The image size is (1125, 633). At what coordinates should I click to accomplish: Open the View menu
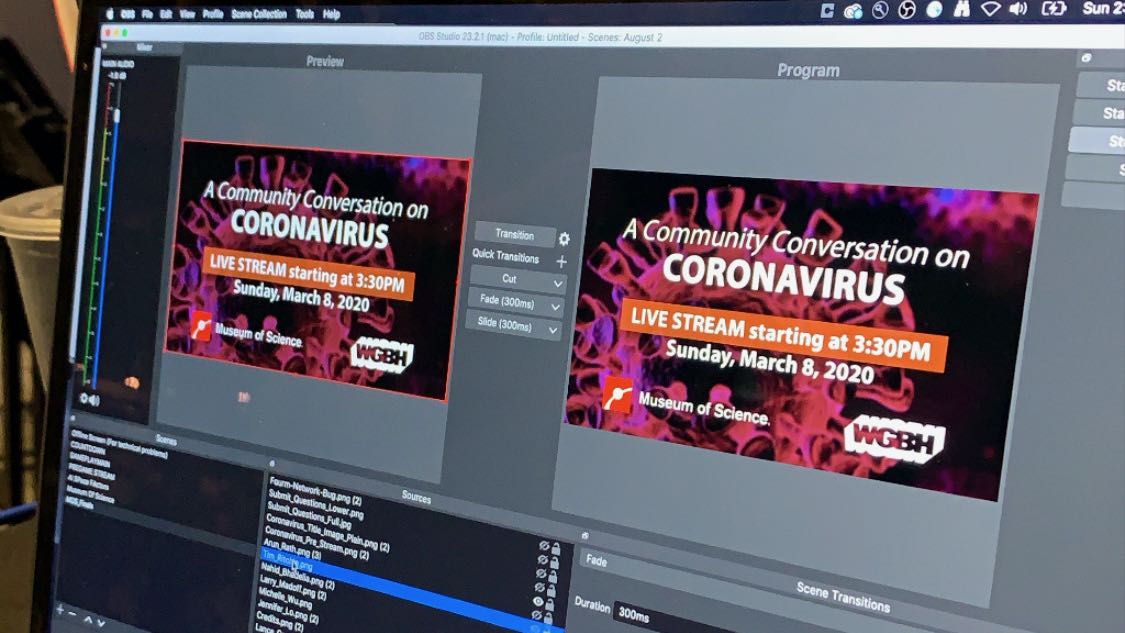click(187, 14)
